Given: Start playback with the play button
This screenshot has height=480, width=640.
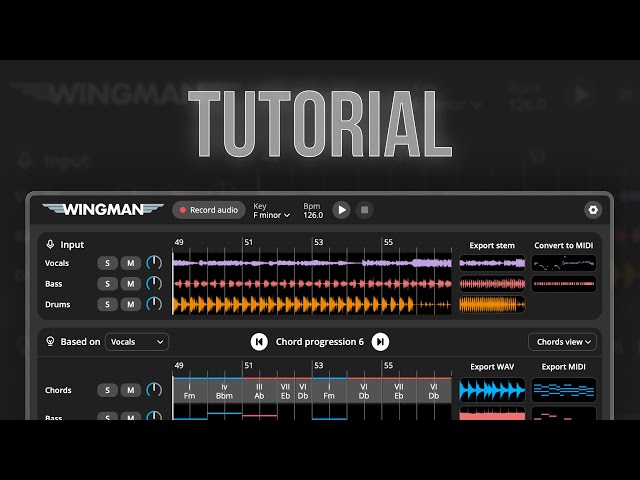Looking at the screenshot, I should [341, 210].
